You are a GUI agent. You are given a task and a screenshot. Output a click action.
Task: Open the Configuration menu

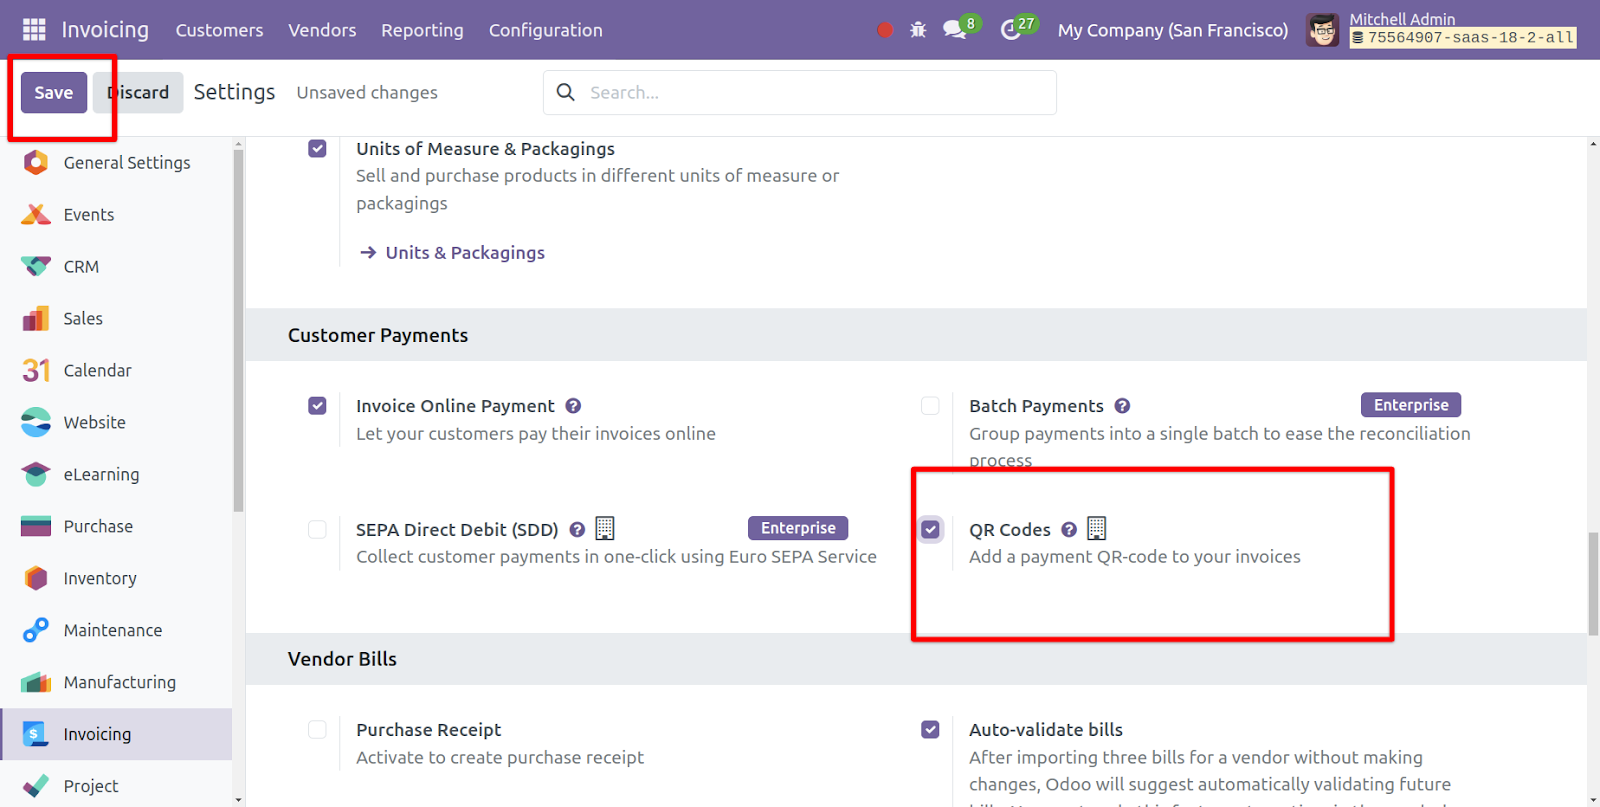[545, 30]
